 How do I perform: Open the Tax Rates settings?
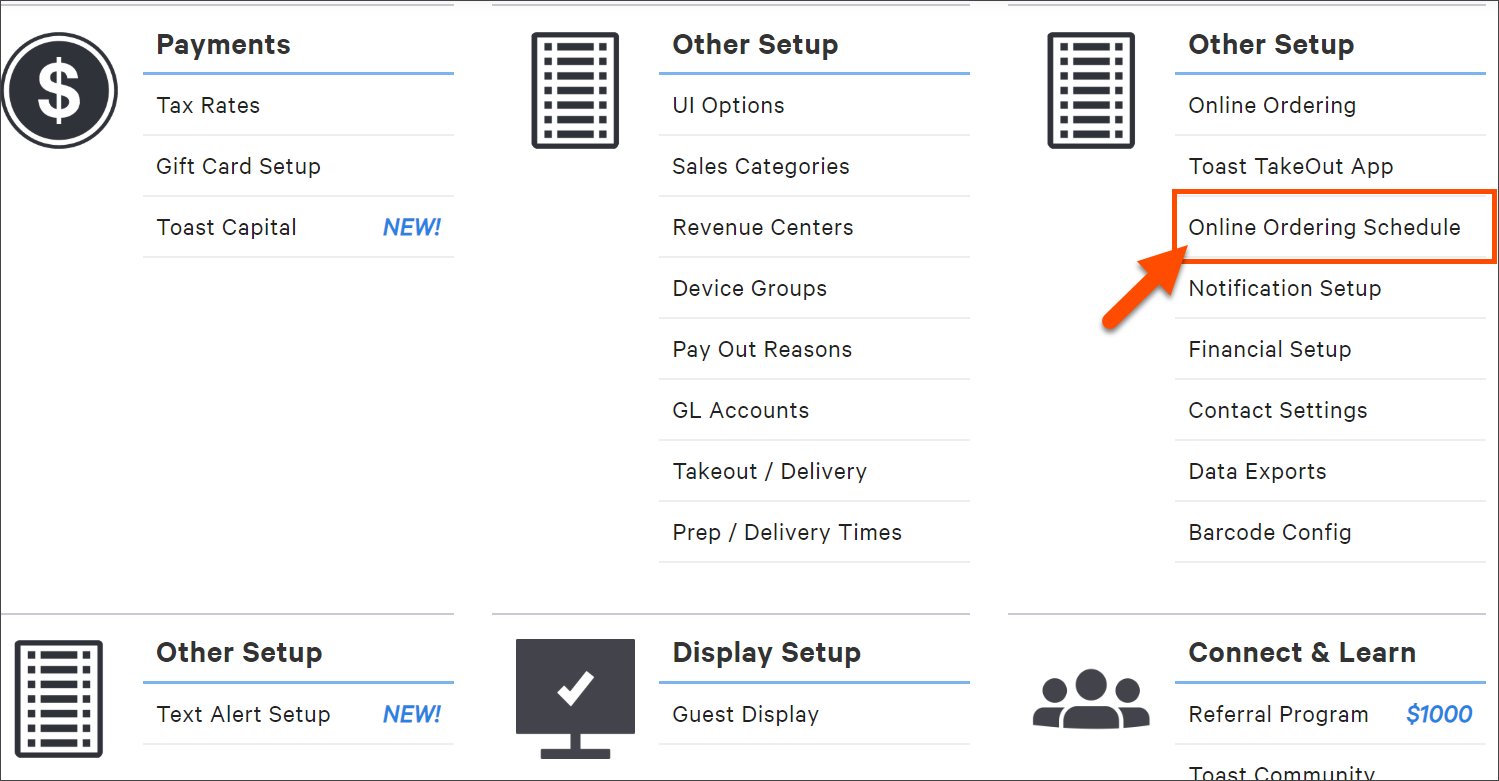pos(208,105)
